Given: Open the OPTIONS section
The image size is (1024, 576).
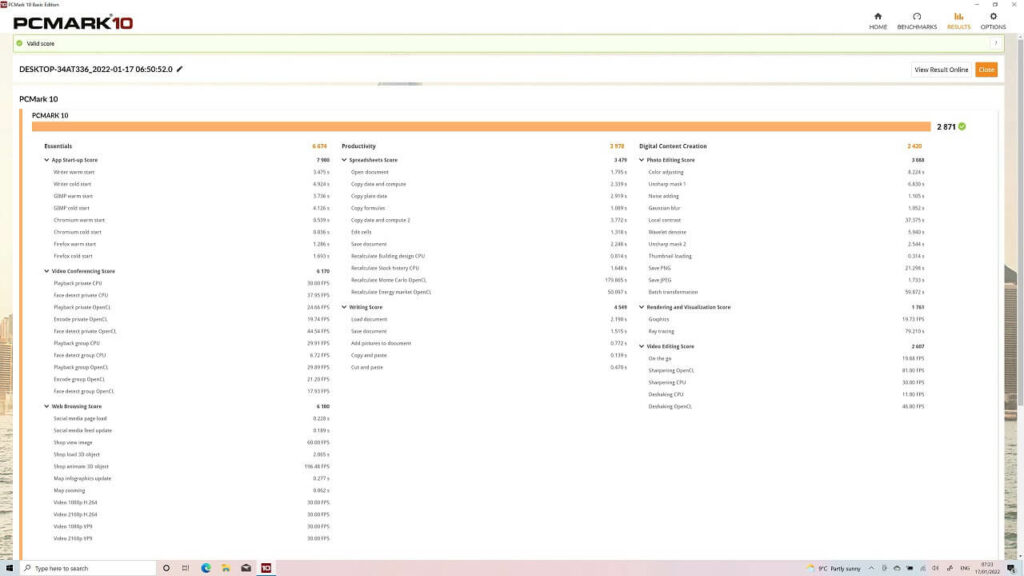Looking at the screenshot, I should (x=993, y=21).
